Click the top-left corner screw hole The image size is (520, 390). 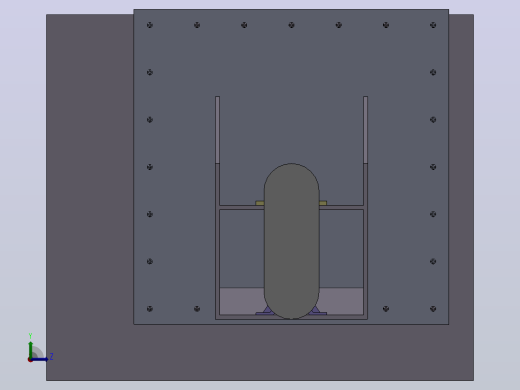(150, 25)
